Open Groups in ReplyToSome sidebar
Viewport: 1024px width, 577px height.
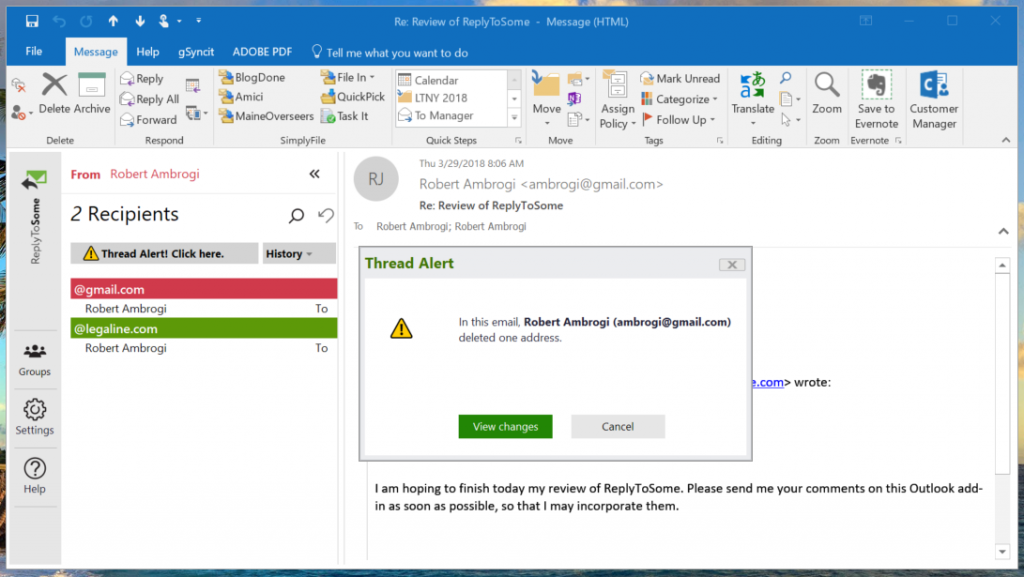click(34, 360)
